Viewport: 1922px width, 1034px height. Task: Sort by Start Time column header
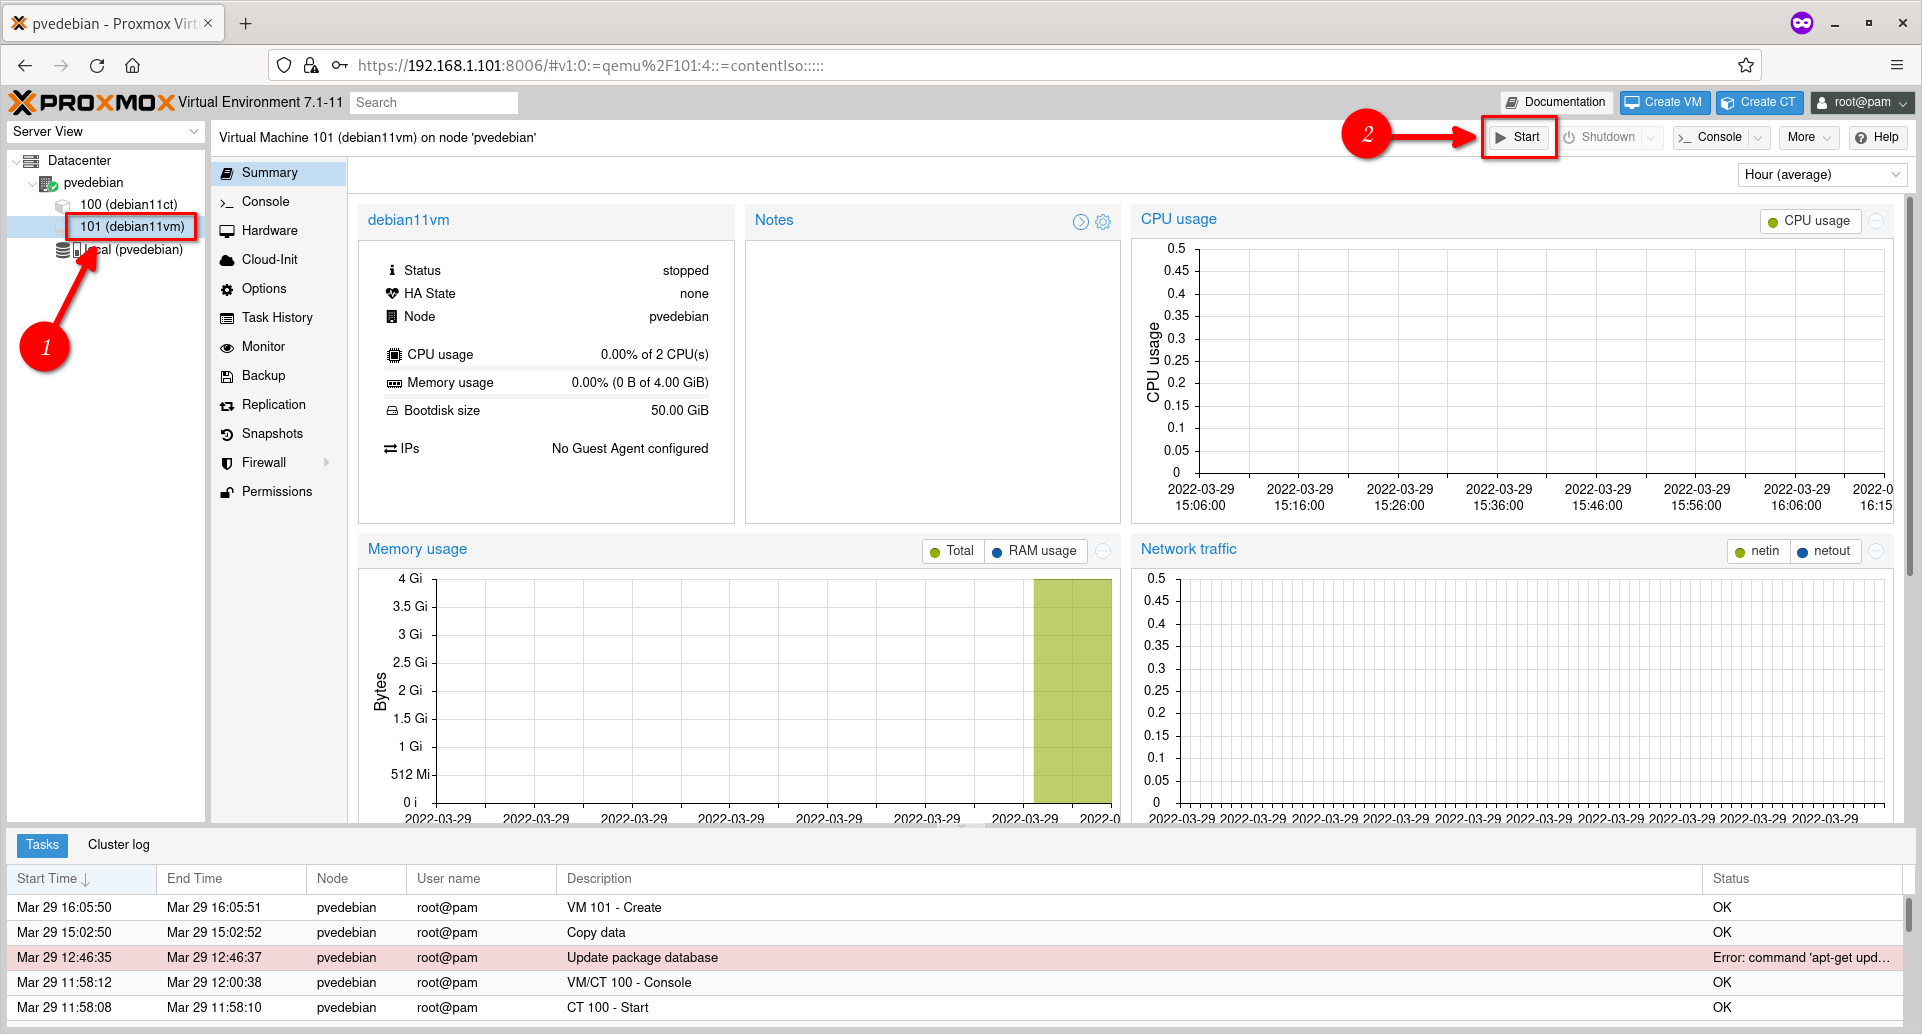pos(81,879)
